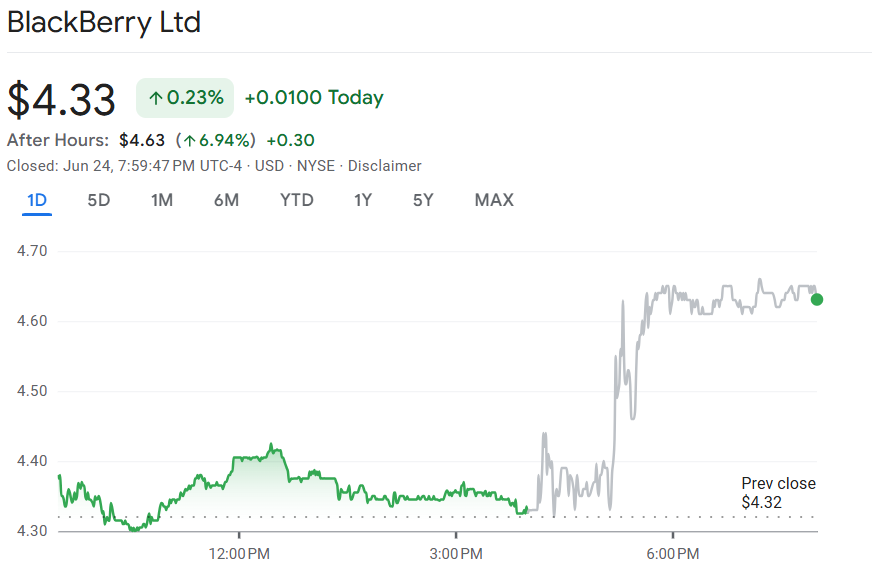Click the +0.0100 Today change text

coord(314,98)
